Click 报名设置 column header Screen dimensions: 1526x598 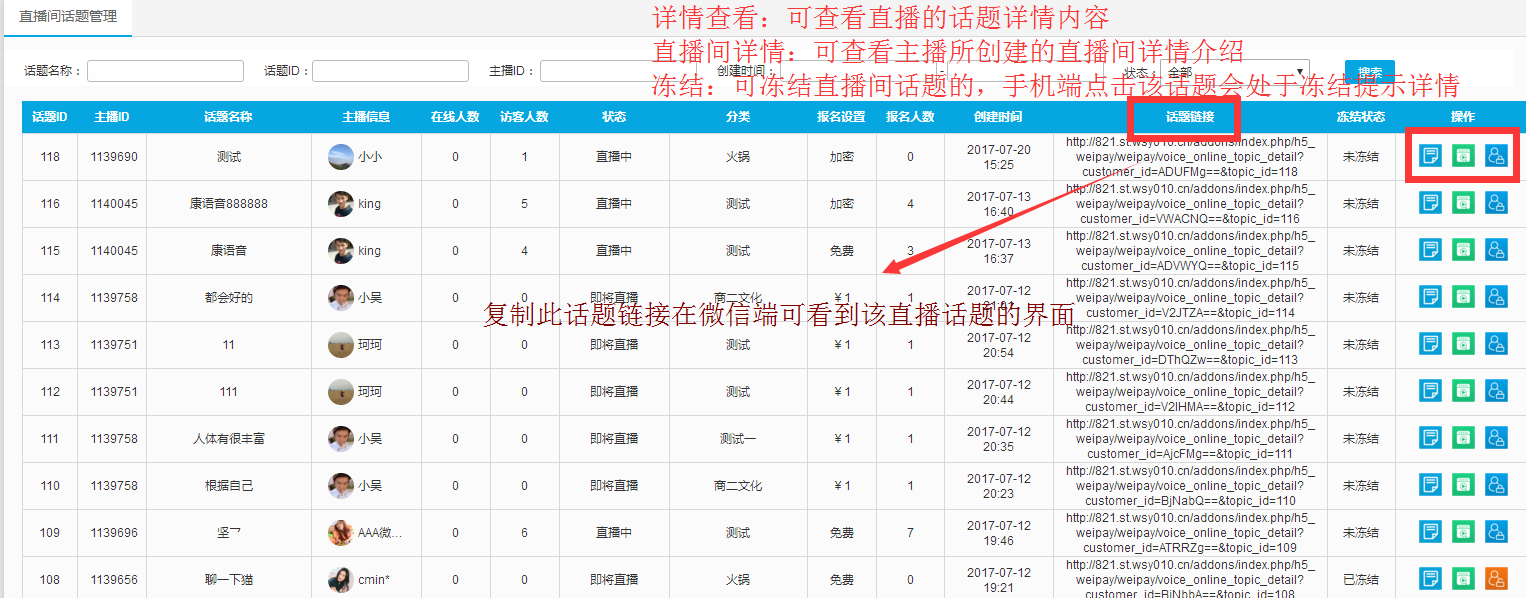[842, 117]
